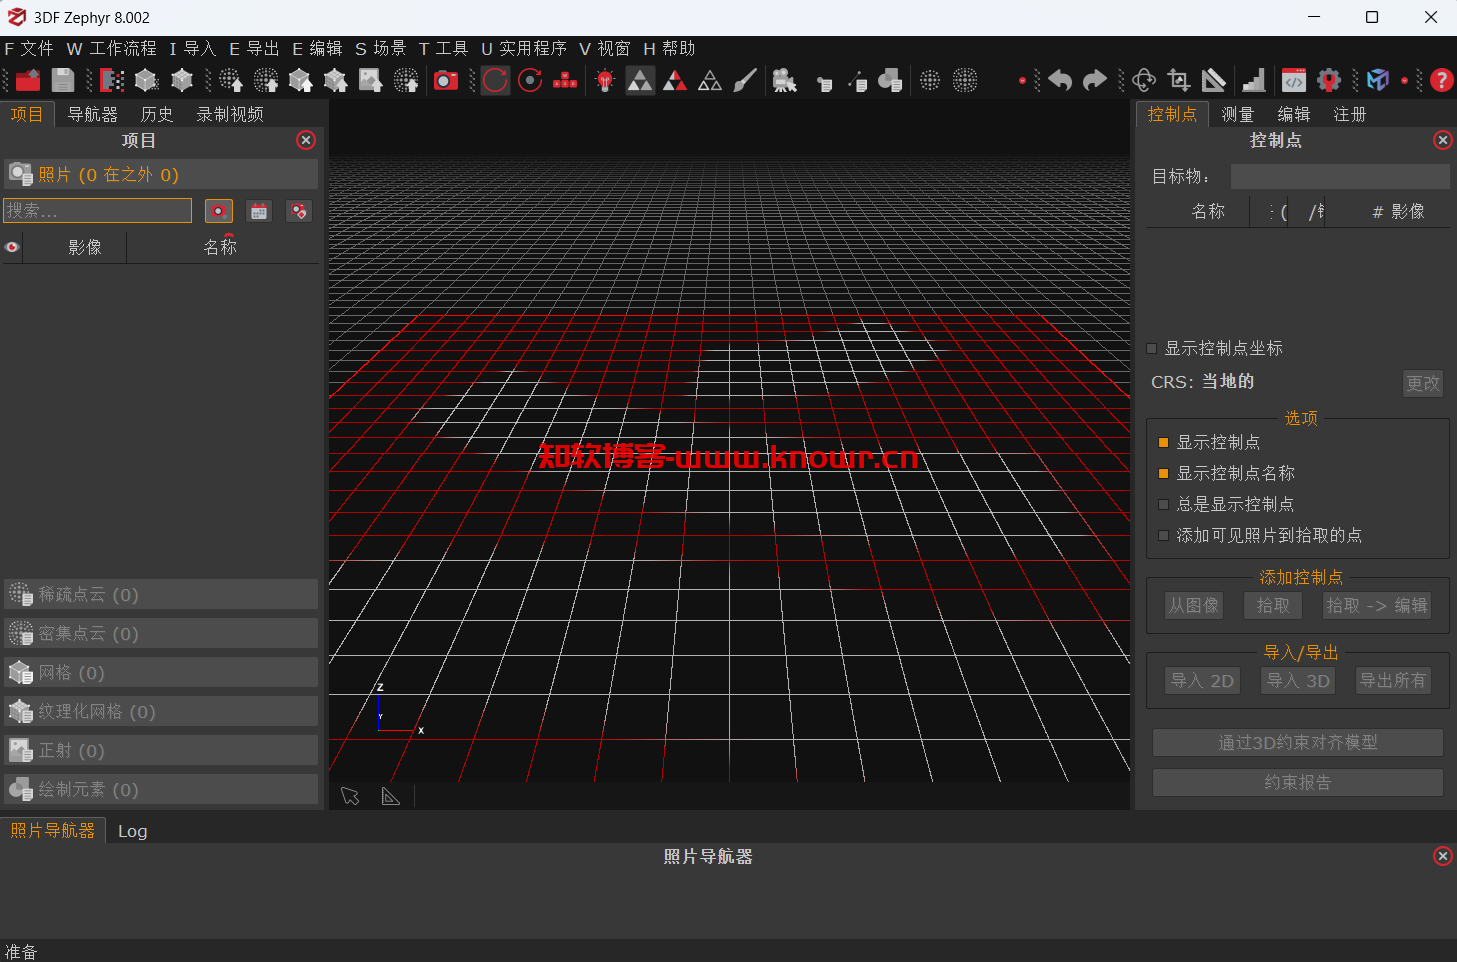The image size is (1457, 962).
Task: Click the undo arrow icon
Action: (x=1060, y=81)
